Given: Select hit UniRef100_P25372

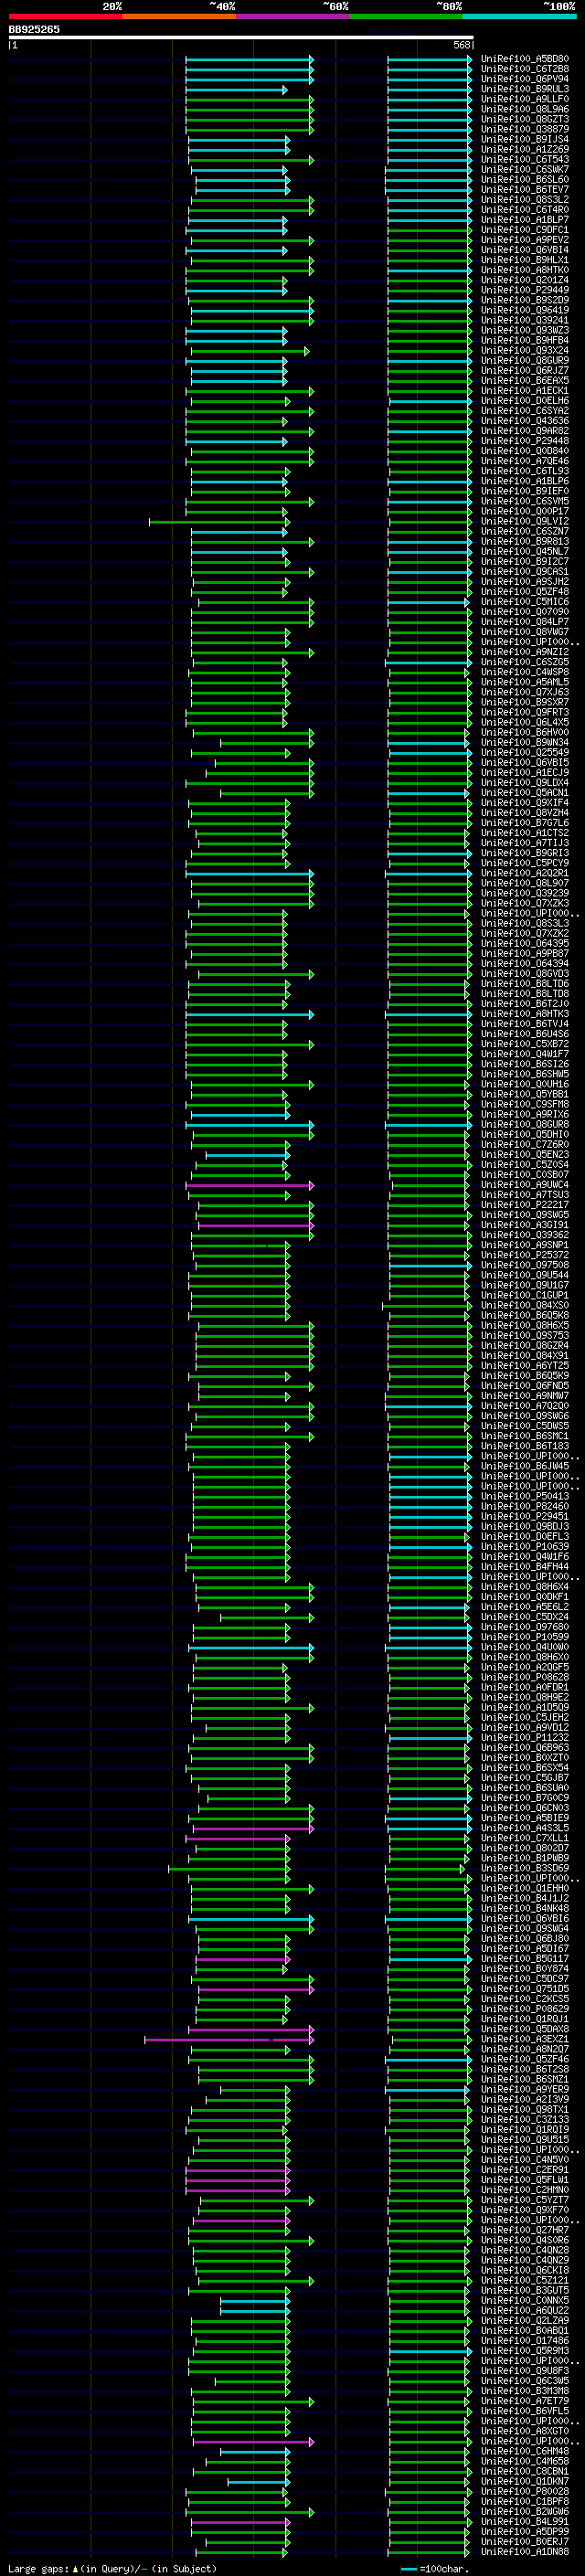Looking at the screenshot, I should click(x=525, y=1255).
